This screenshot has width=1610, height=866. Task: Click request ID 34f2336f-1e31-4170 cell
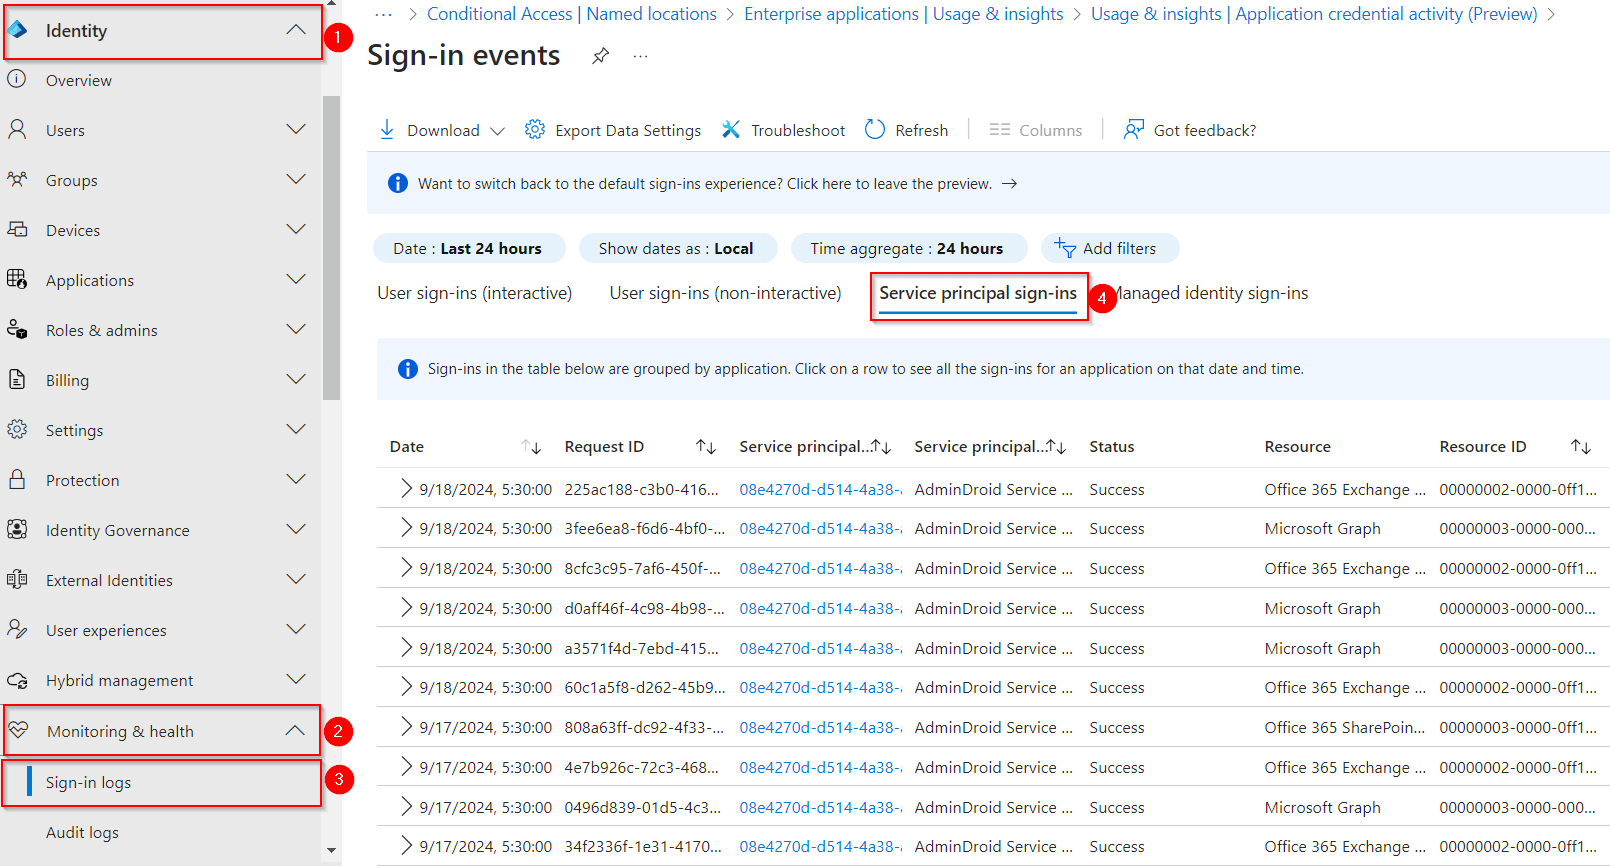click(642, 846)
